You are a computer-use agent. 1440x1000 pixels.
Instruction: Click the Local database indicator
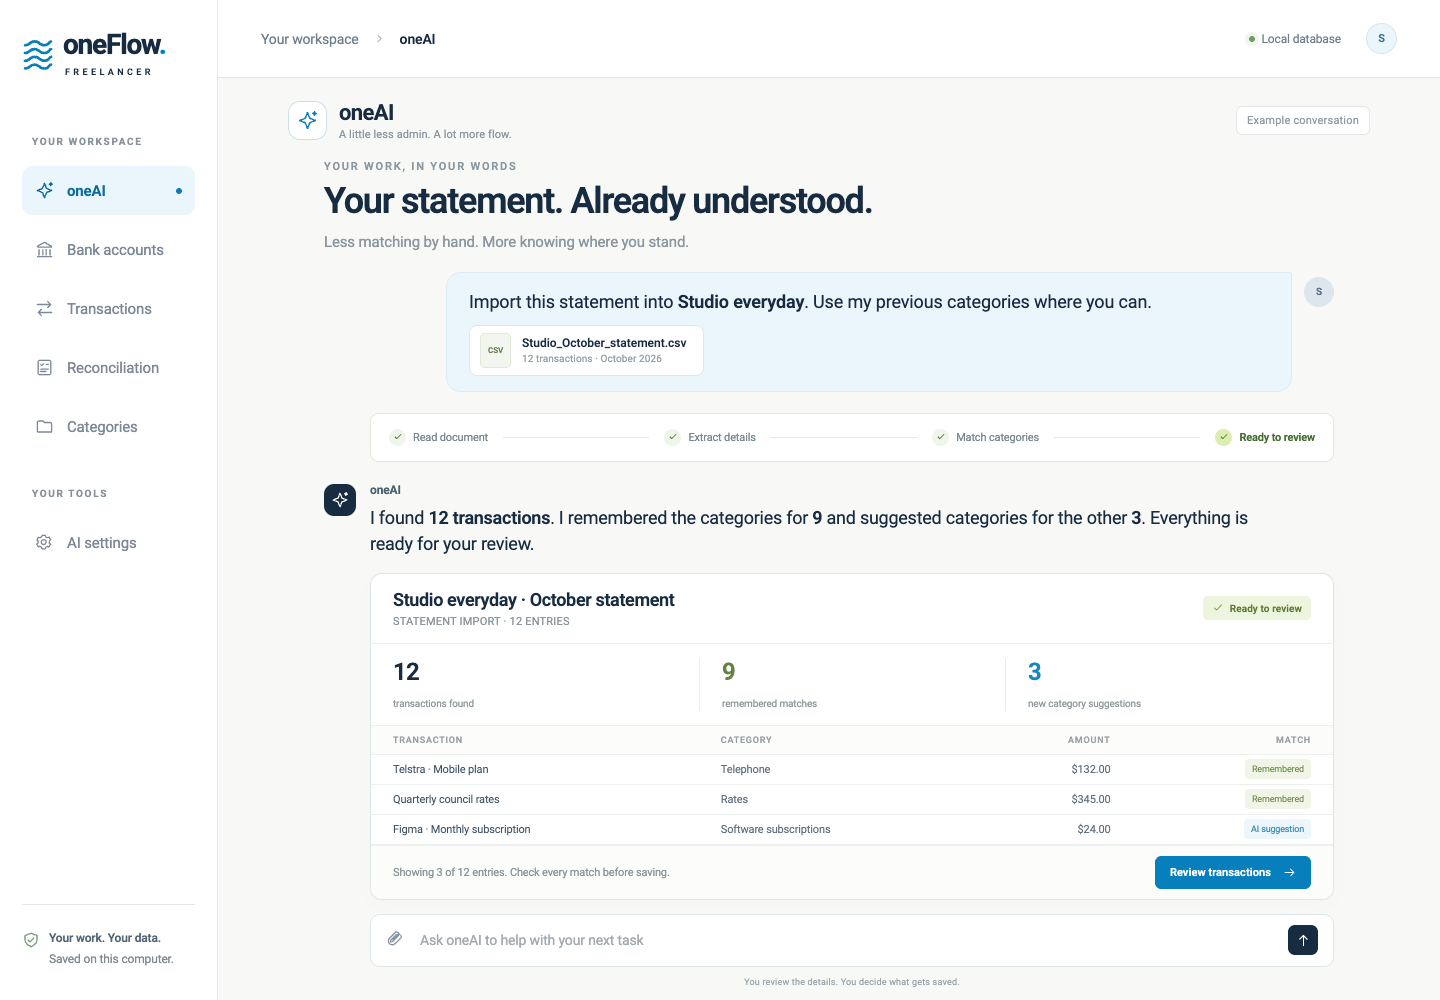tap(1294, 39)
